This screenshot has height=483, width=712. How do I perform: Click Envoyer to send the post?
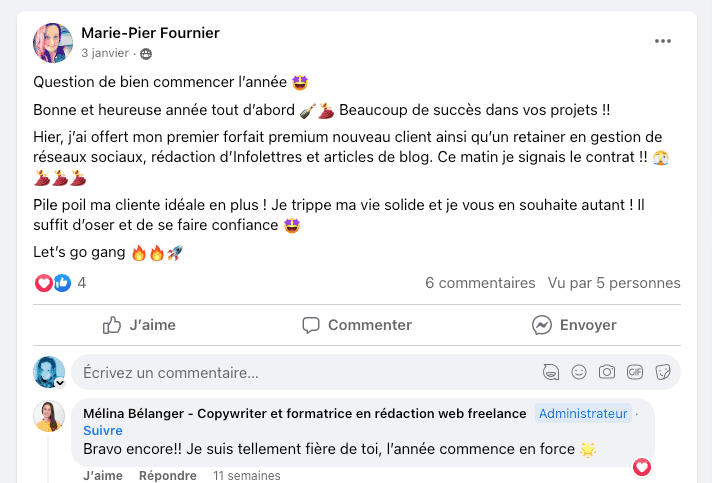pyautogui.click(x=574, y=325)
